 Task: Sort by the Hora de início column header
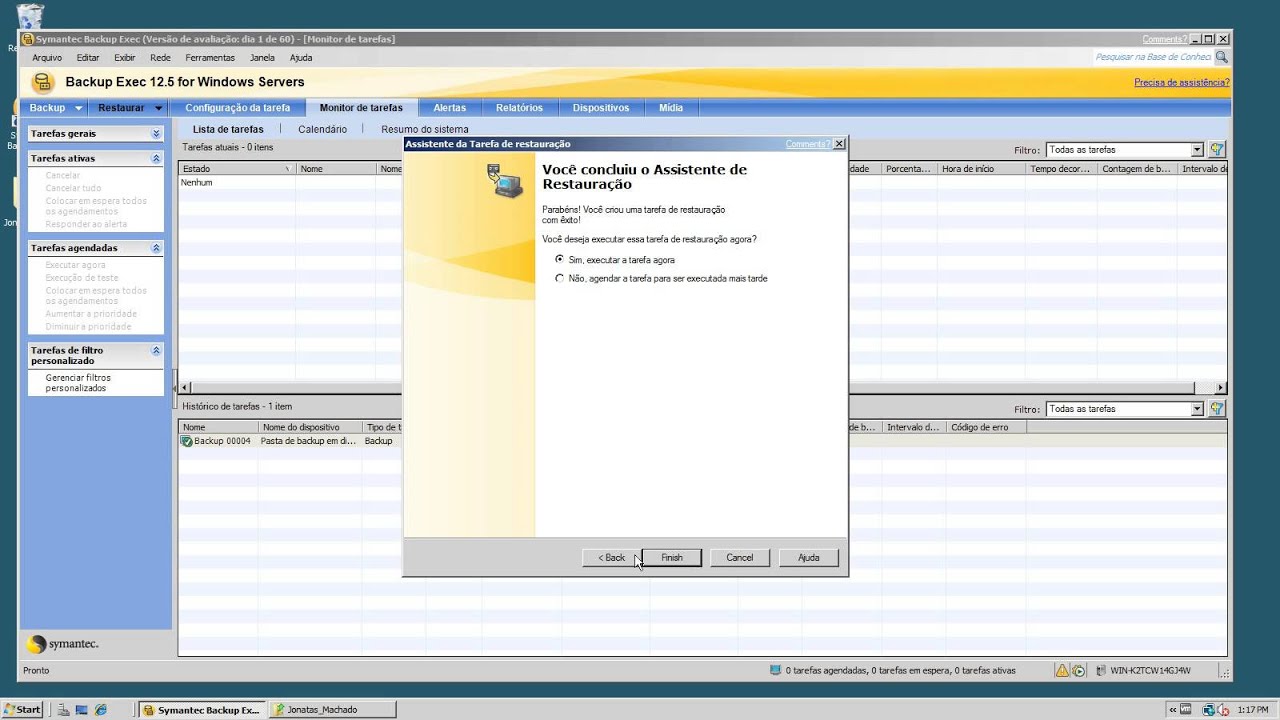982,169
